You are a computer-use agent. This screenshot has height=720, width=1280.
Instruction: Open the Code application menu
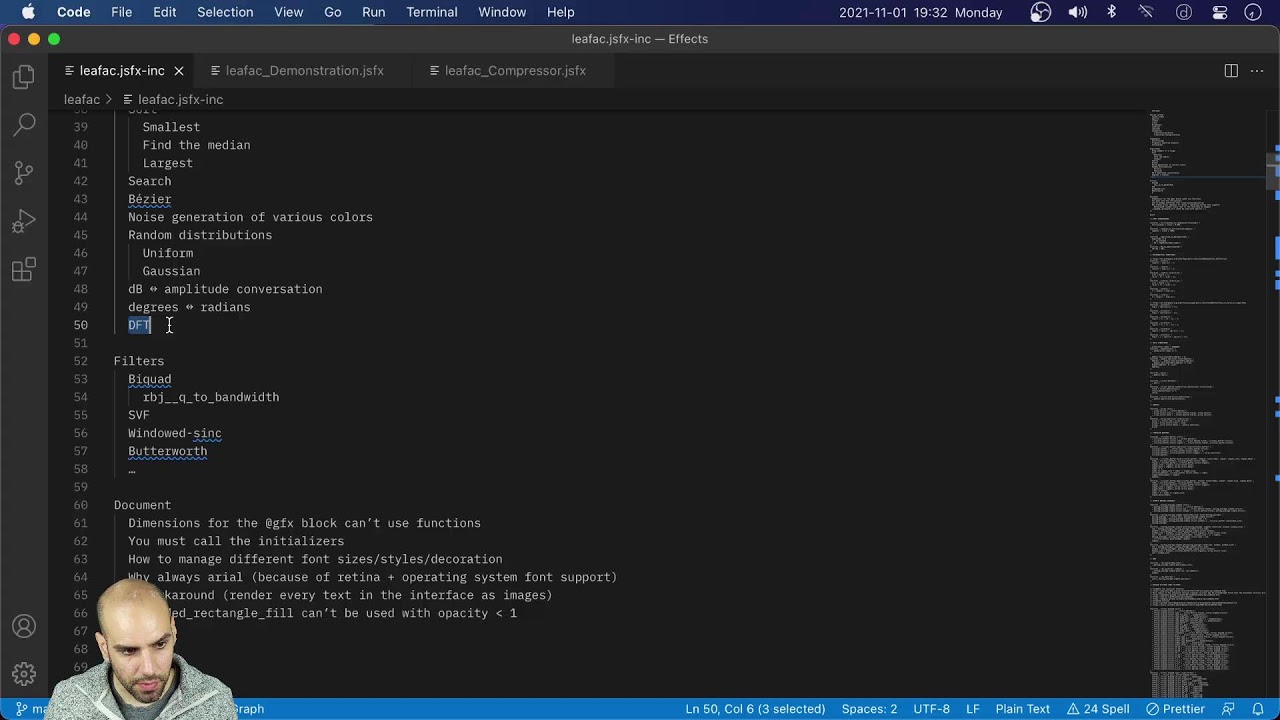click(x=74, y=12)
